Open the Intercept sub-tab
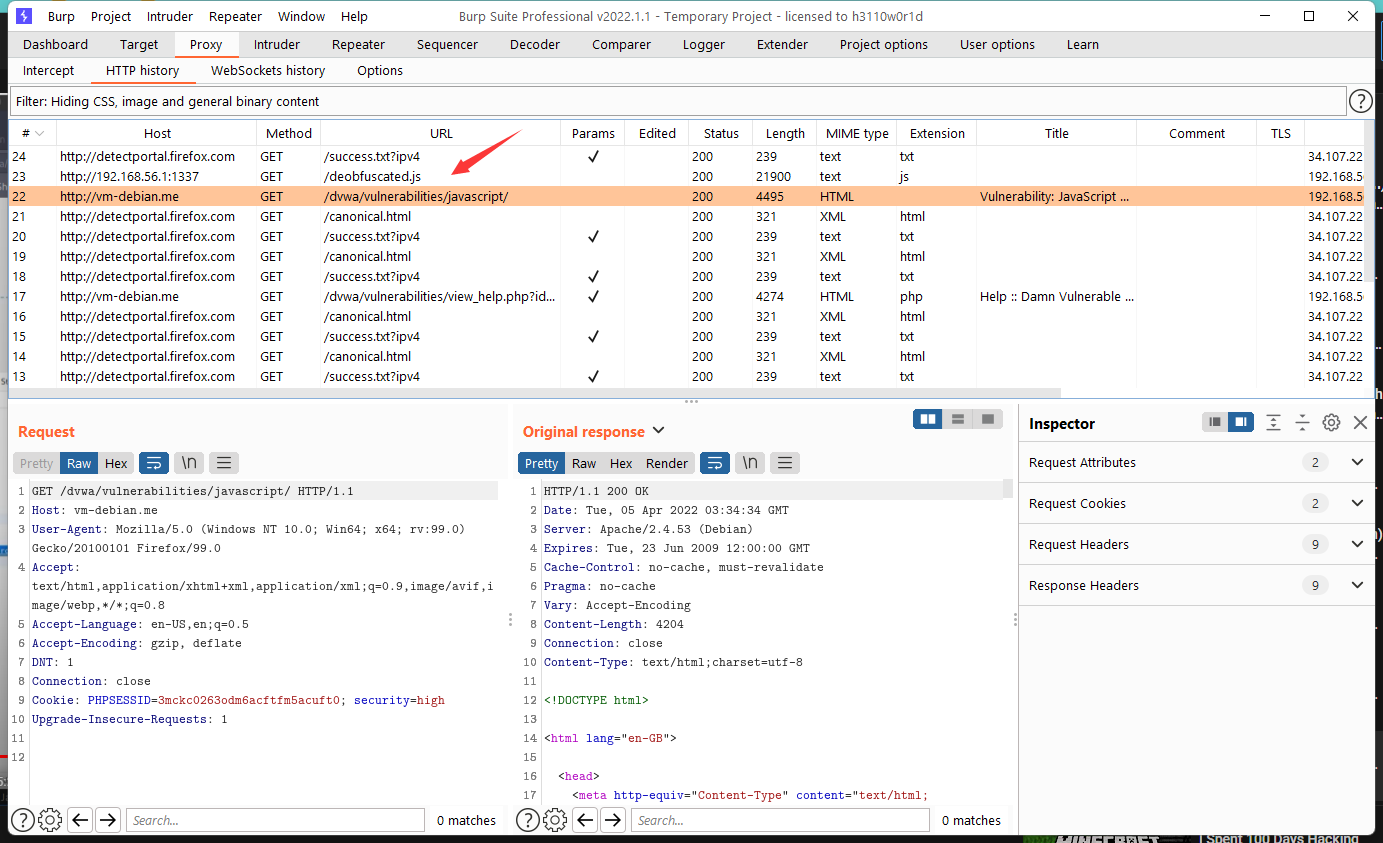The image size is (1383, 843). tap(49, 70)
